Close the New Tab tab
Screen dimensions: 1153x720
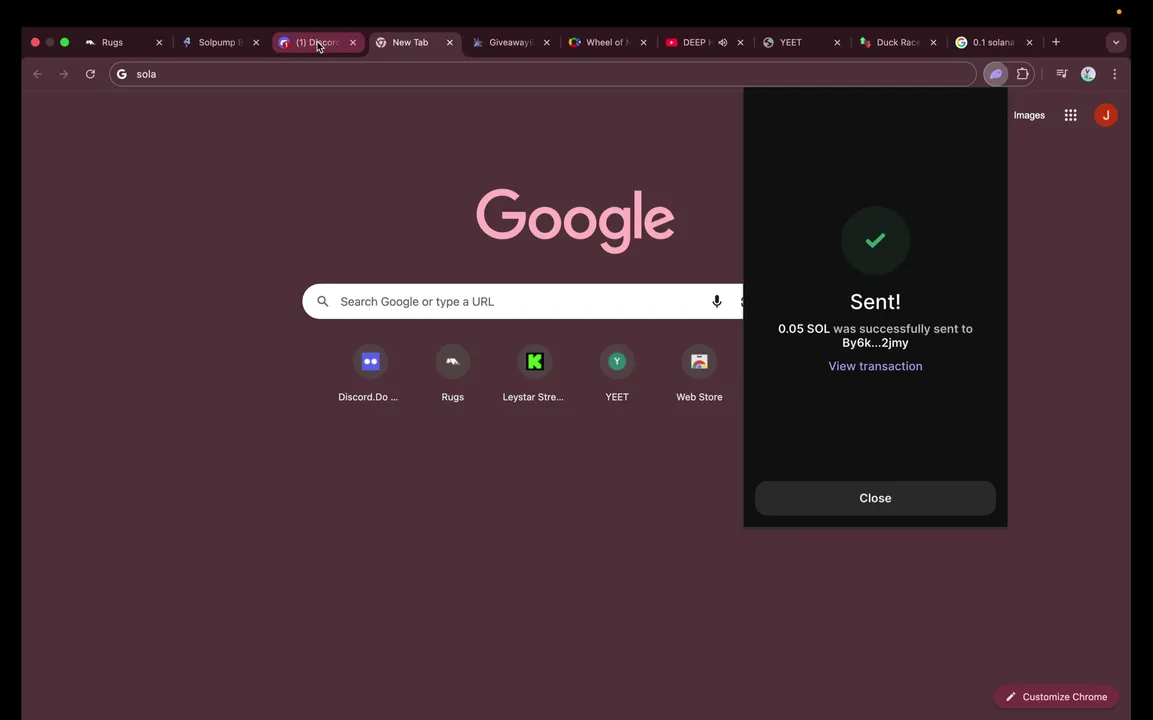pos(450,43)
